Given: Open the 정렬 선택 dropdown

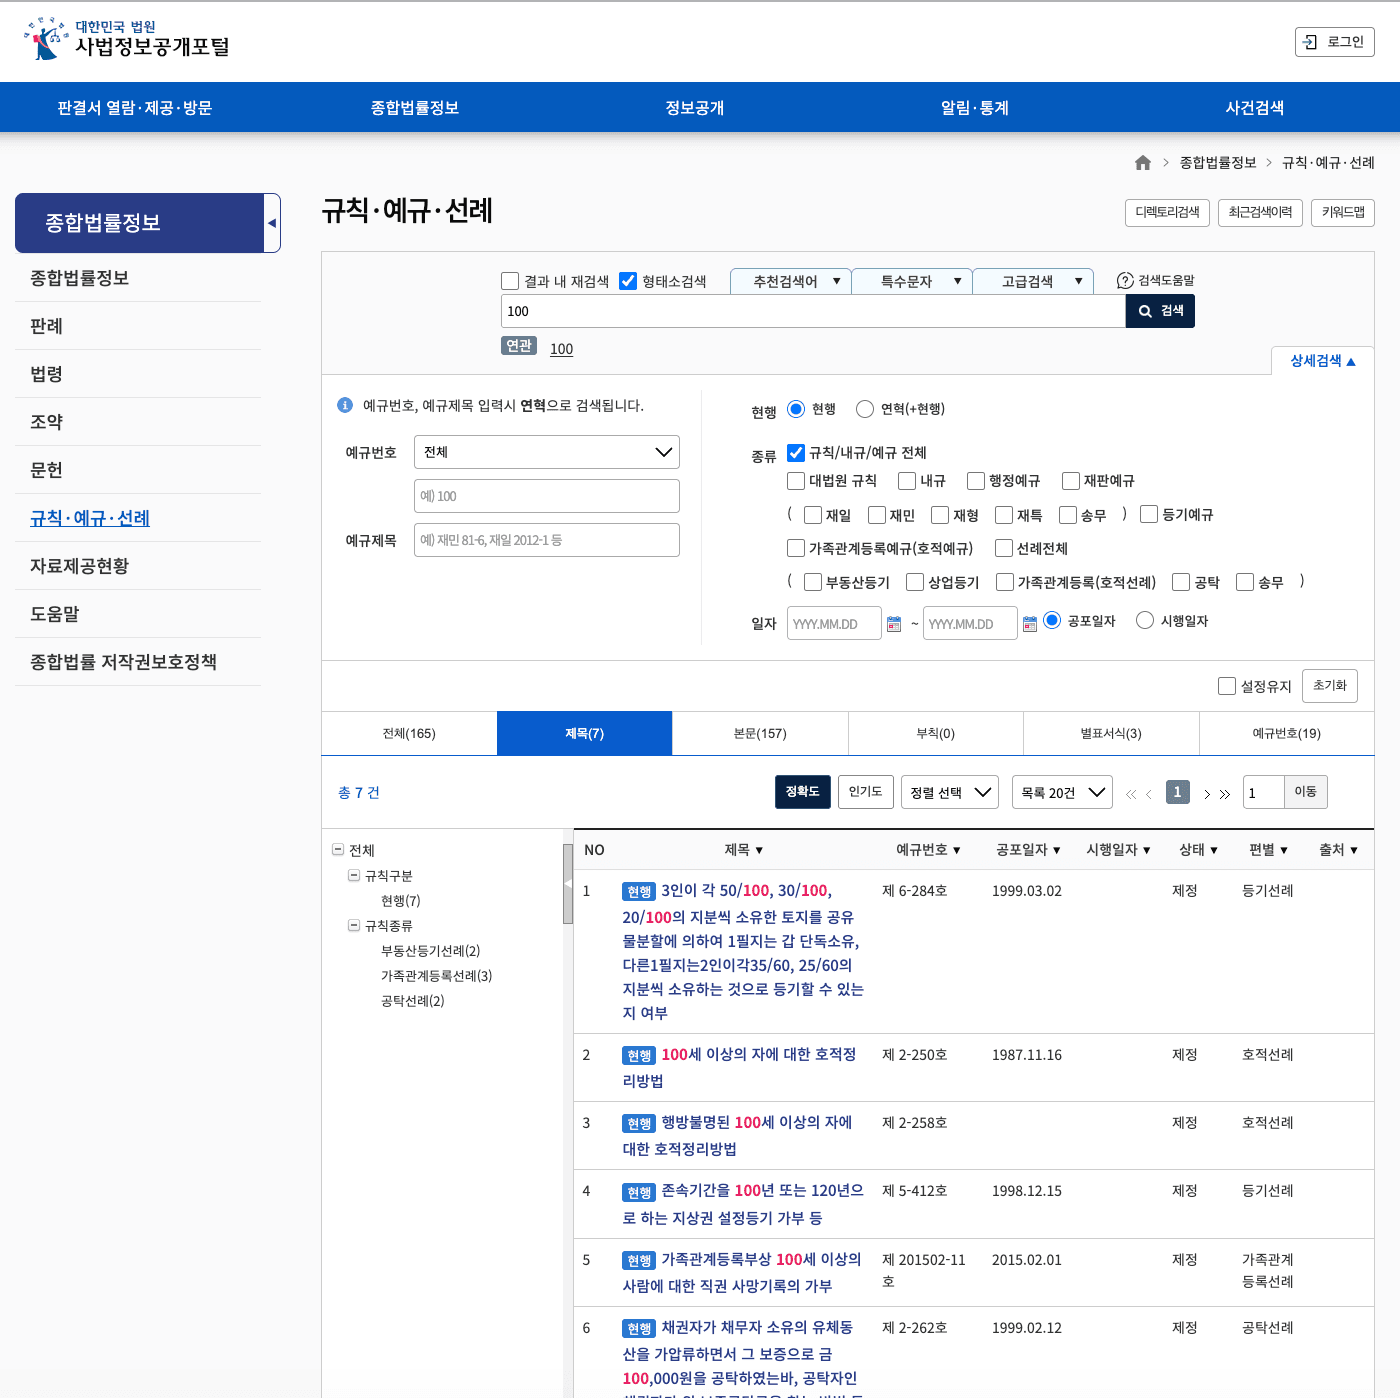Looking at the screenshot, I should [x=950, y=792].
